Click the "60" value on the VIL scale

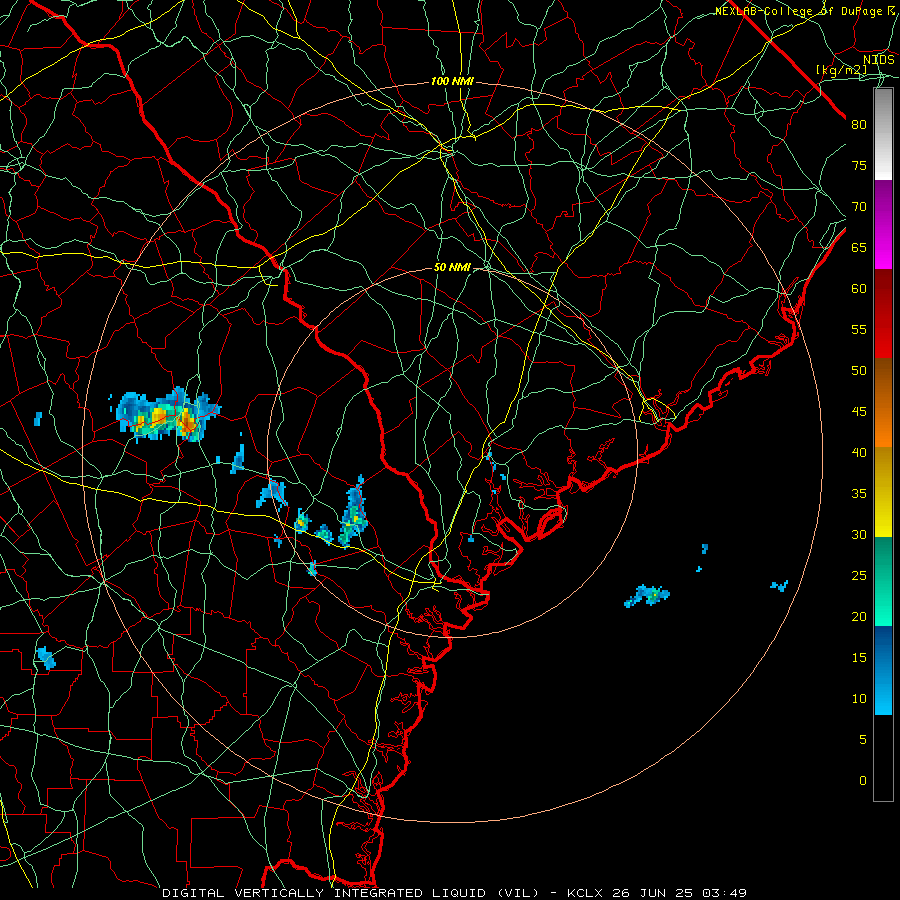pyautogui.click(x=859, y=289)
